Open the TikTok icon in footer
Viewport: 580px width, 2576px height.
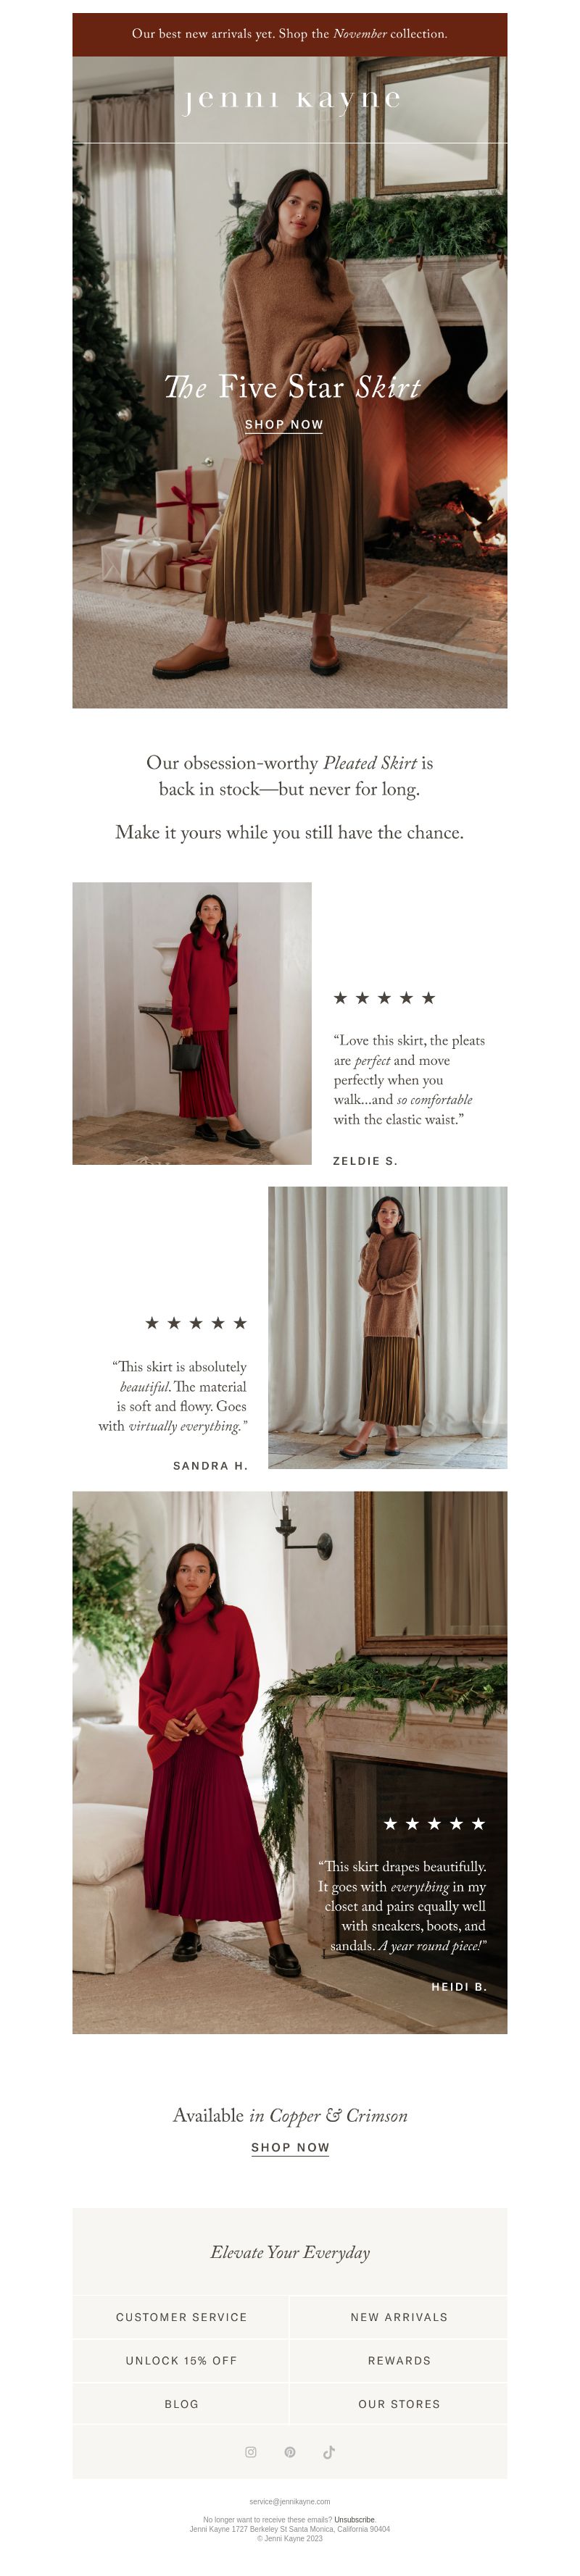point(329,2451)
